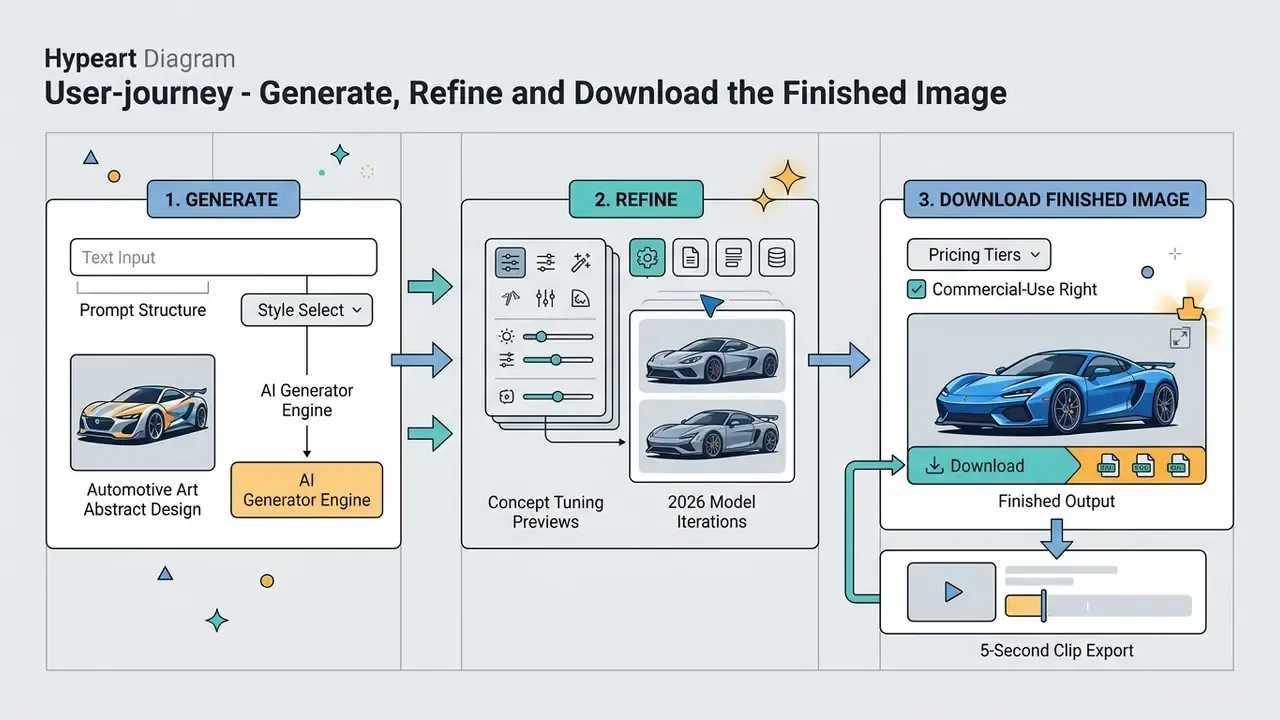Select the abstract automotive art car thumbnail

click(x=142, y=412)
